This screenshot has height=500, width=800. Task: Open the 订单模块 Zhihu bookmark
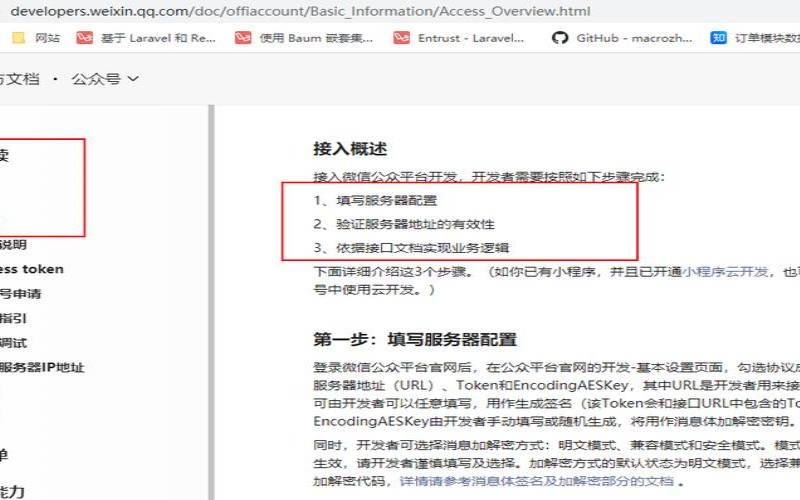click(x=755, y=38)
